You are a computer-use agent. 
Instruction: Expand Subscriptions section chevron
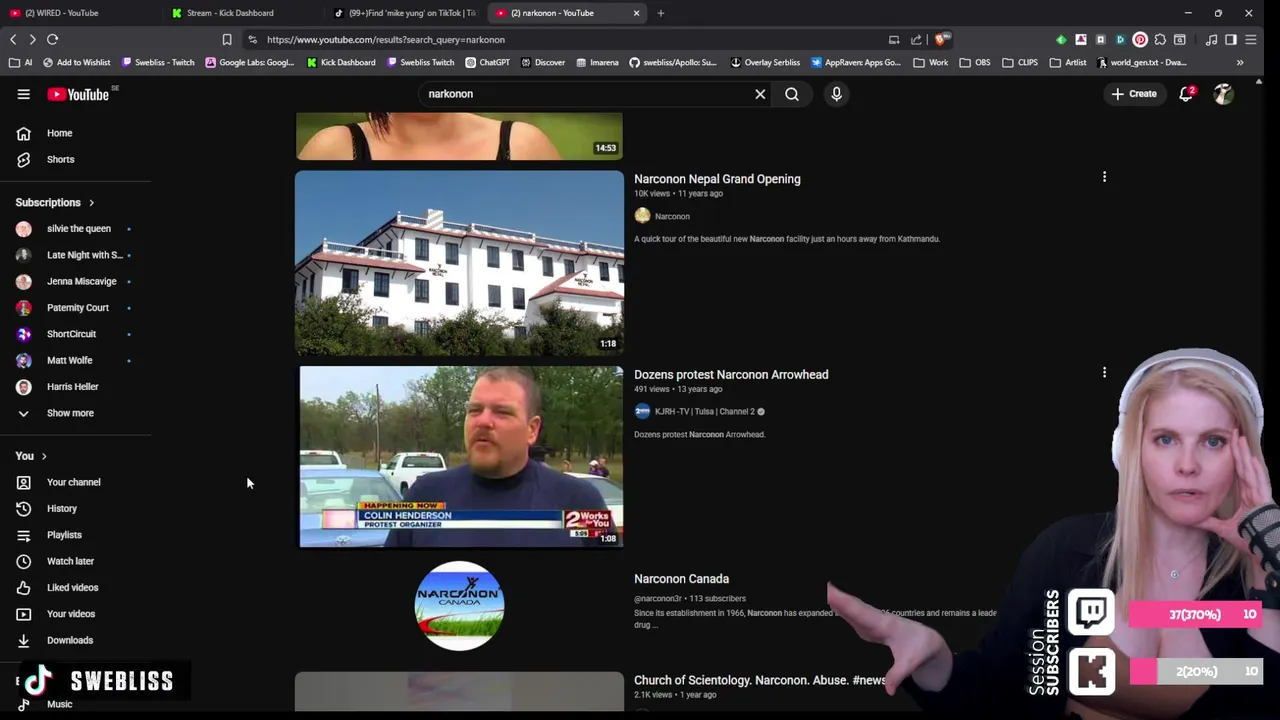(91, 203)
